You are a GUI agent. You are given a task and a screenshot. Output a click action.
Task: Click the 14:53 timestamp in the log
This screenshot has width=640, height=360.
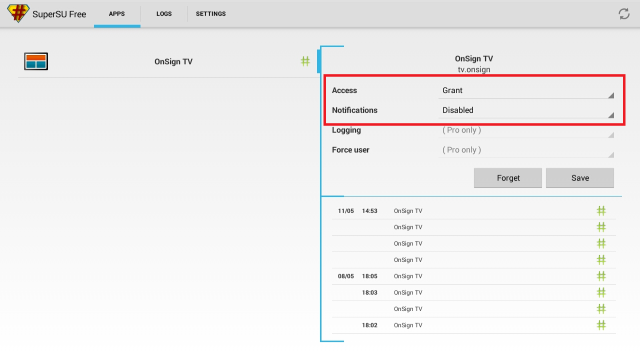coord(369,211)
